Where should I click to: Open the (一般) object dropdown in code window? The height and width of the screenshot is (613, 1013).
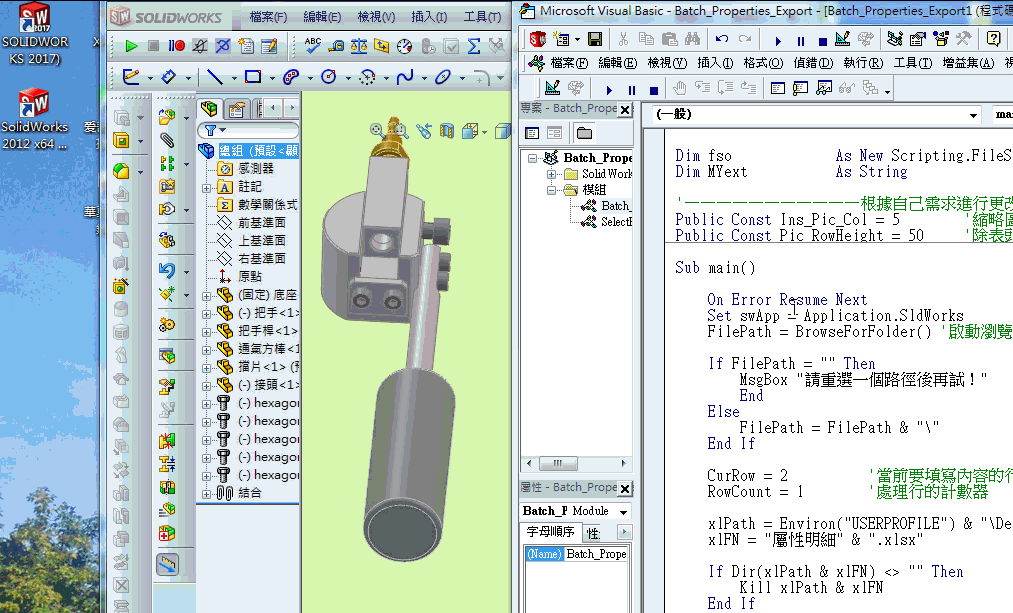[x=973, y=115]
